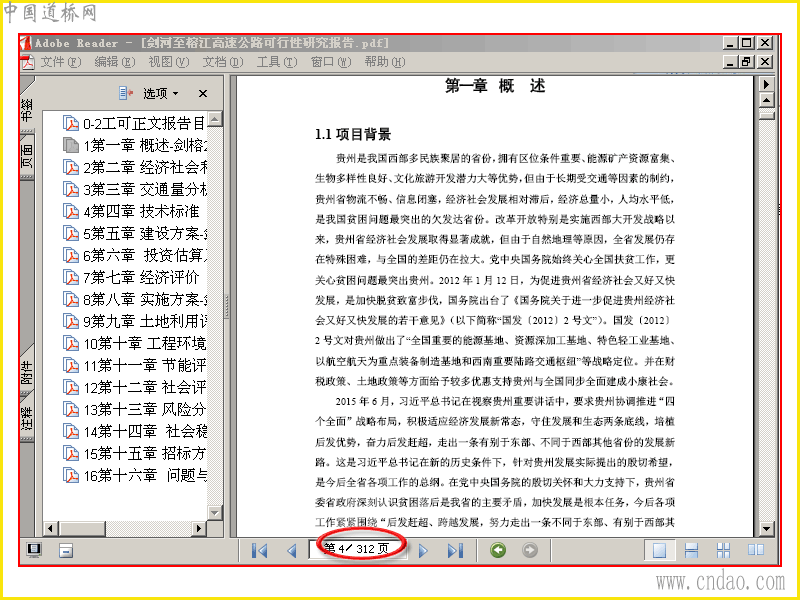Viewport: 800px width, 600px height.
Task: Switch to continuous facing layout
Action: coord(723,550)
